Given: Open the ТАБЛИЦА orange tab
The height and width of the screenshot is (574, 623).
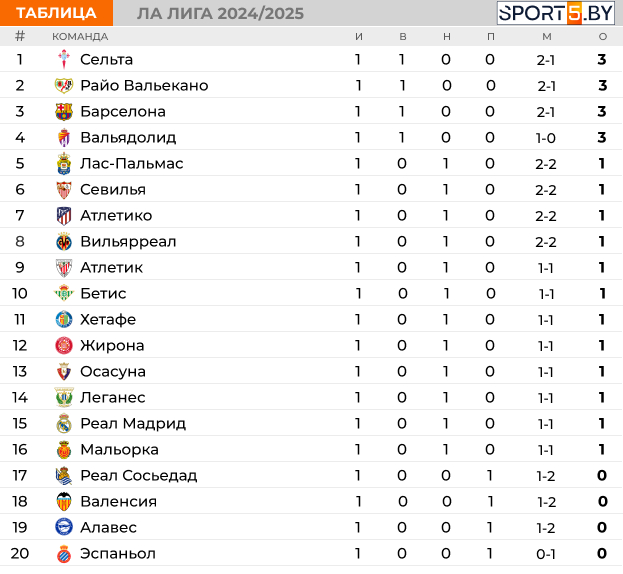Looking at the screenshot, I should [56, 13].
